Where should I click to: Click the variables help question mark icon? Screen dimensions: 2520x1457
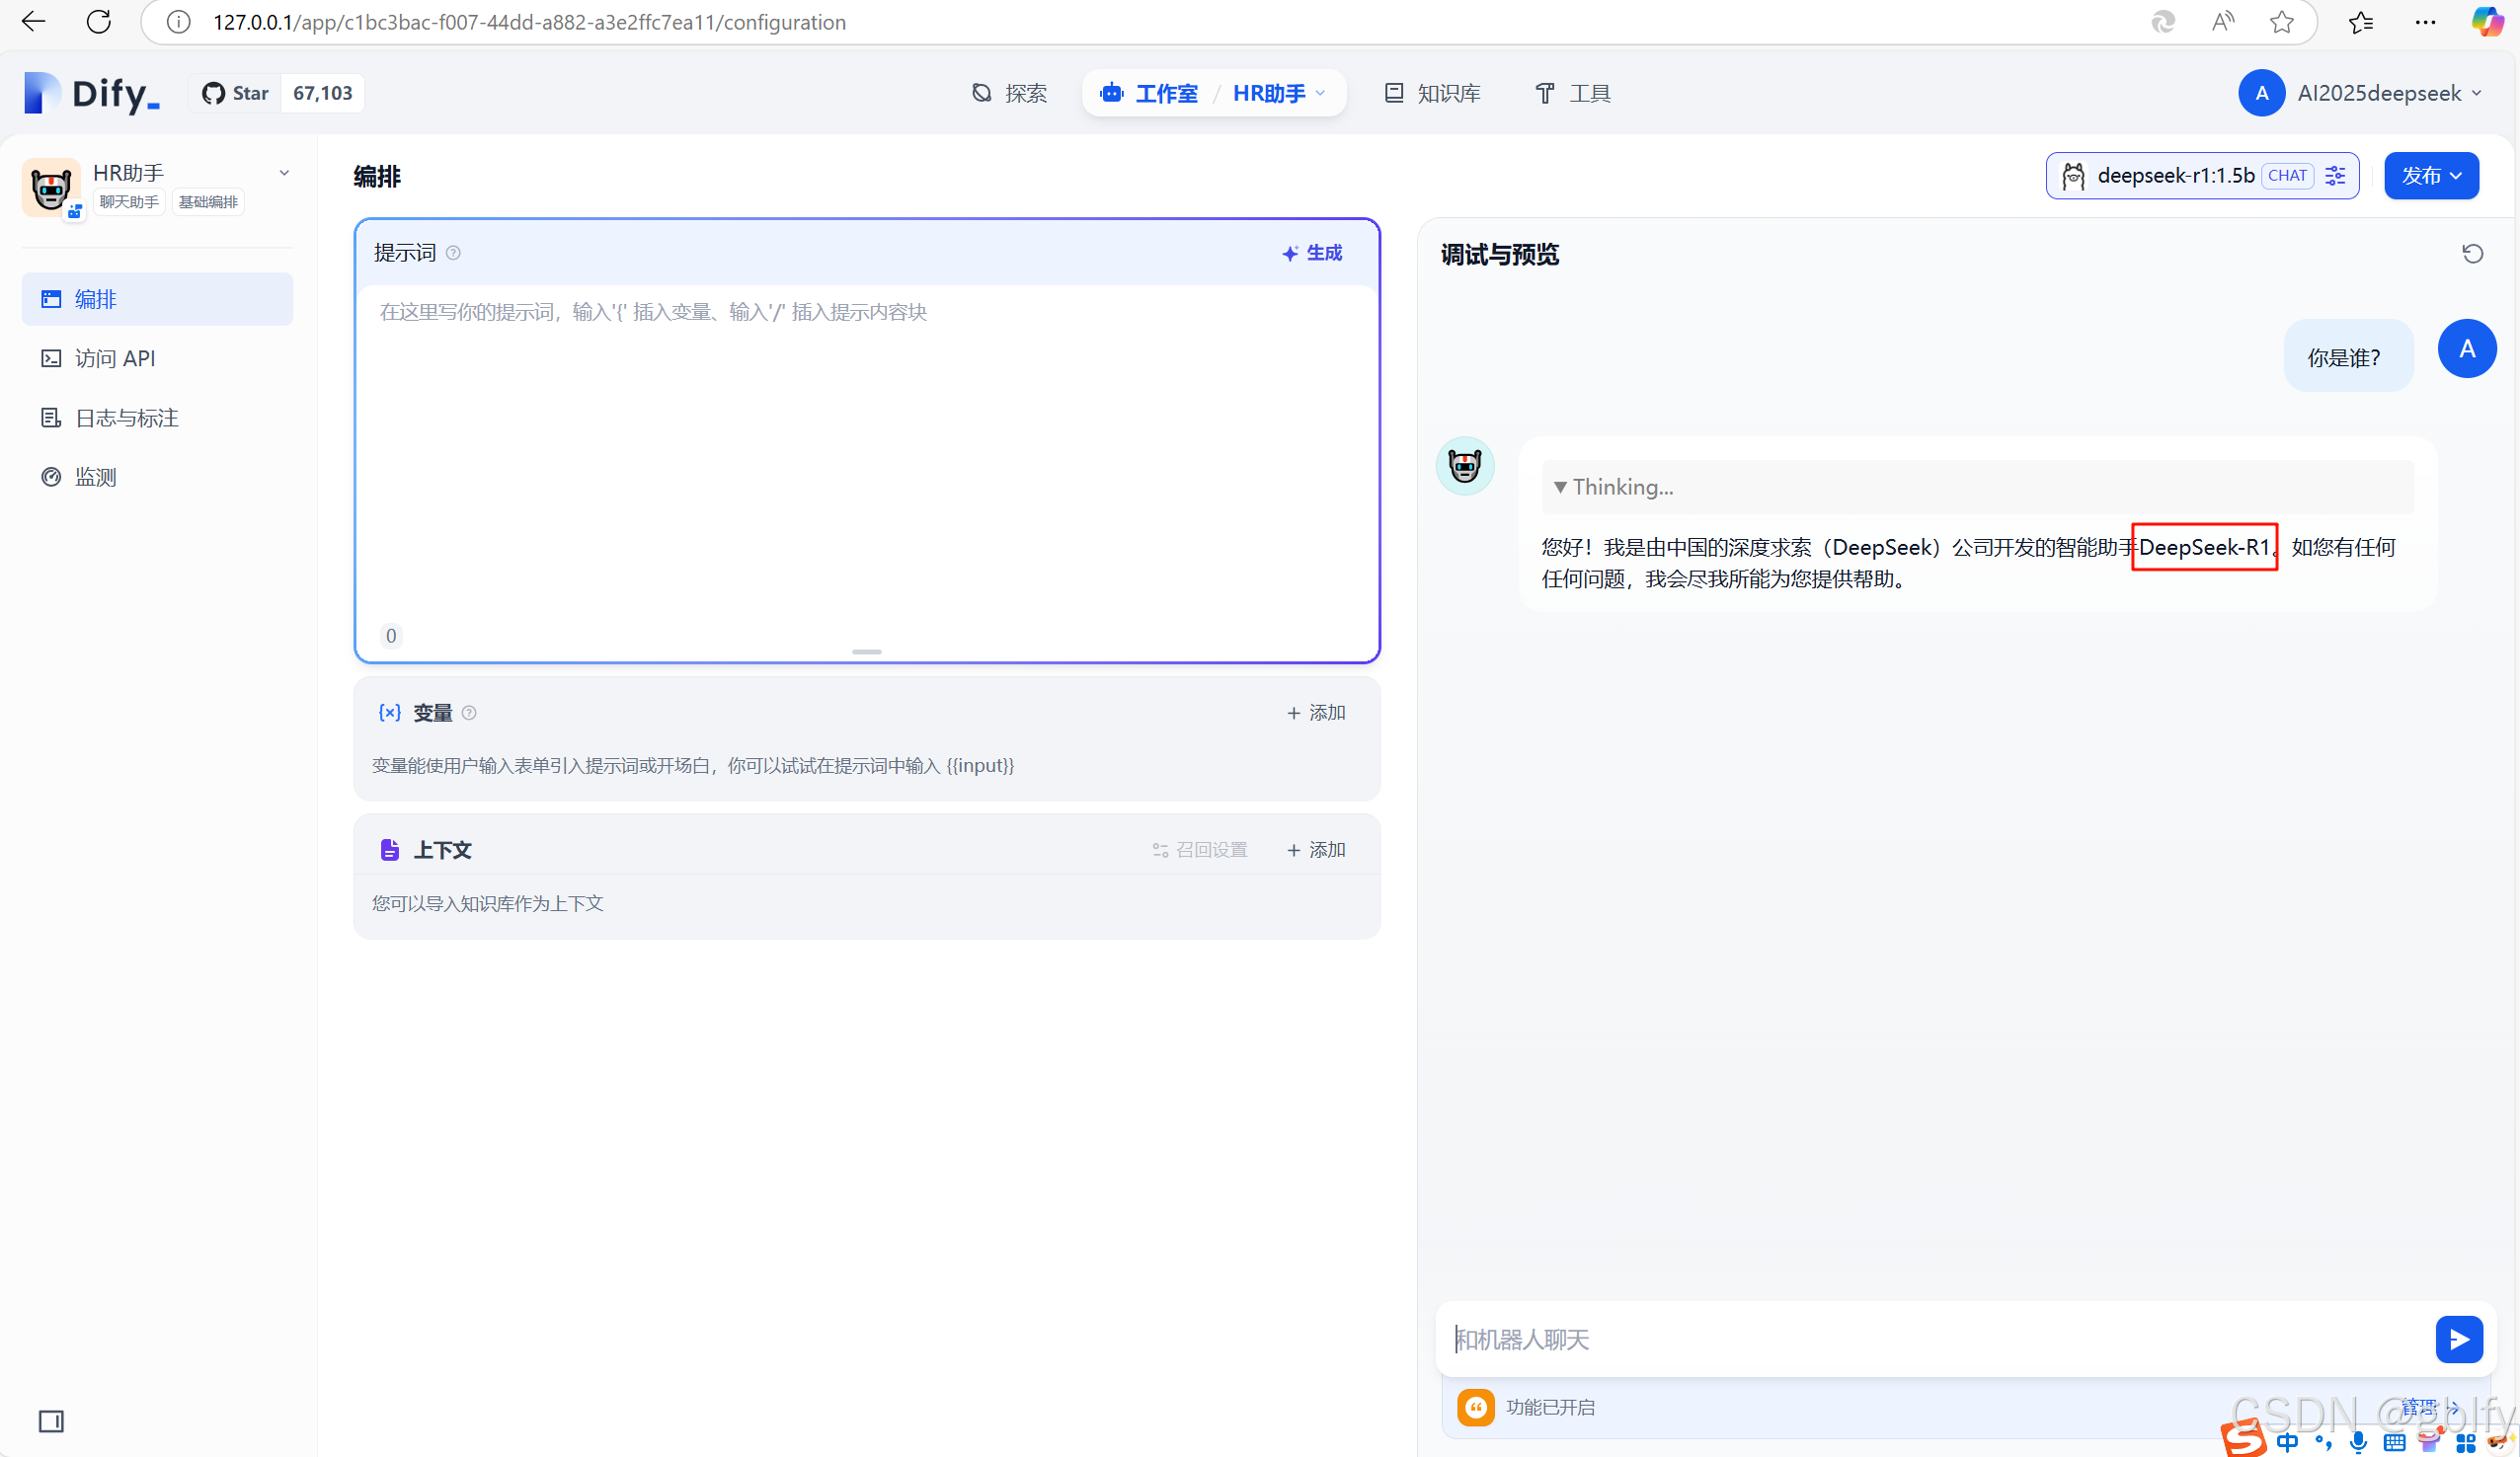click(469, 713)
